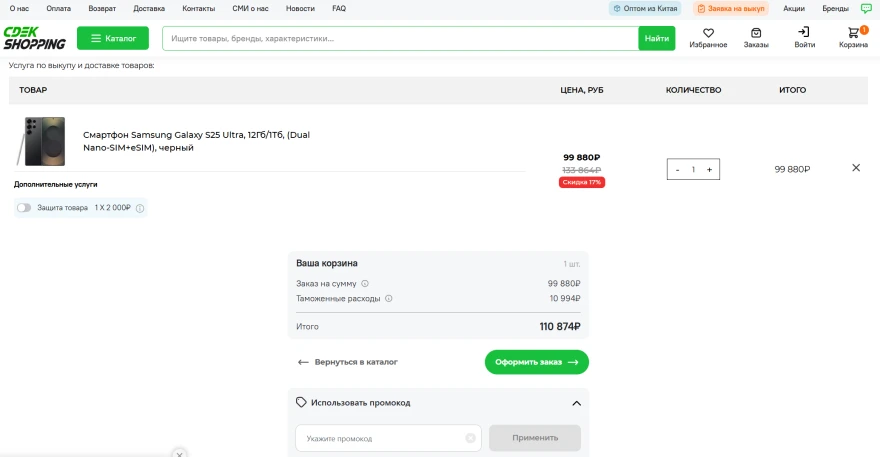The image size is (880, 457).
Task: Decrease quantity with minus button
Action: [678, 170]
